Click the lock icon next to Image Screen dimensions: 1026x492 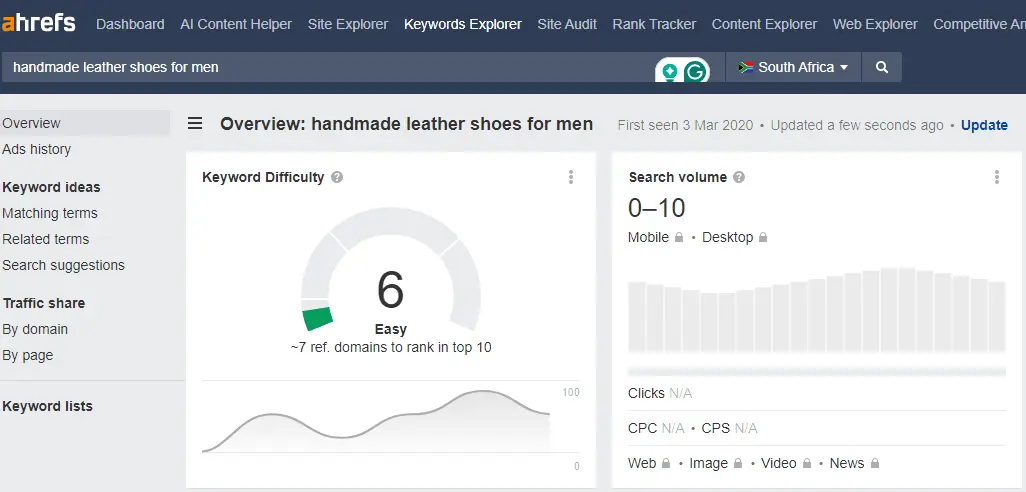coord(737,463)
